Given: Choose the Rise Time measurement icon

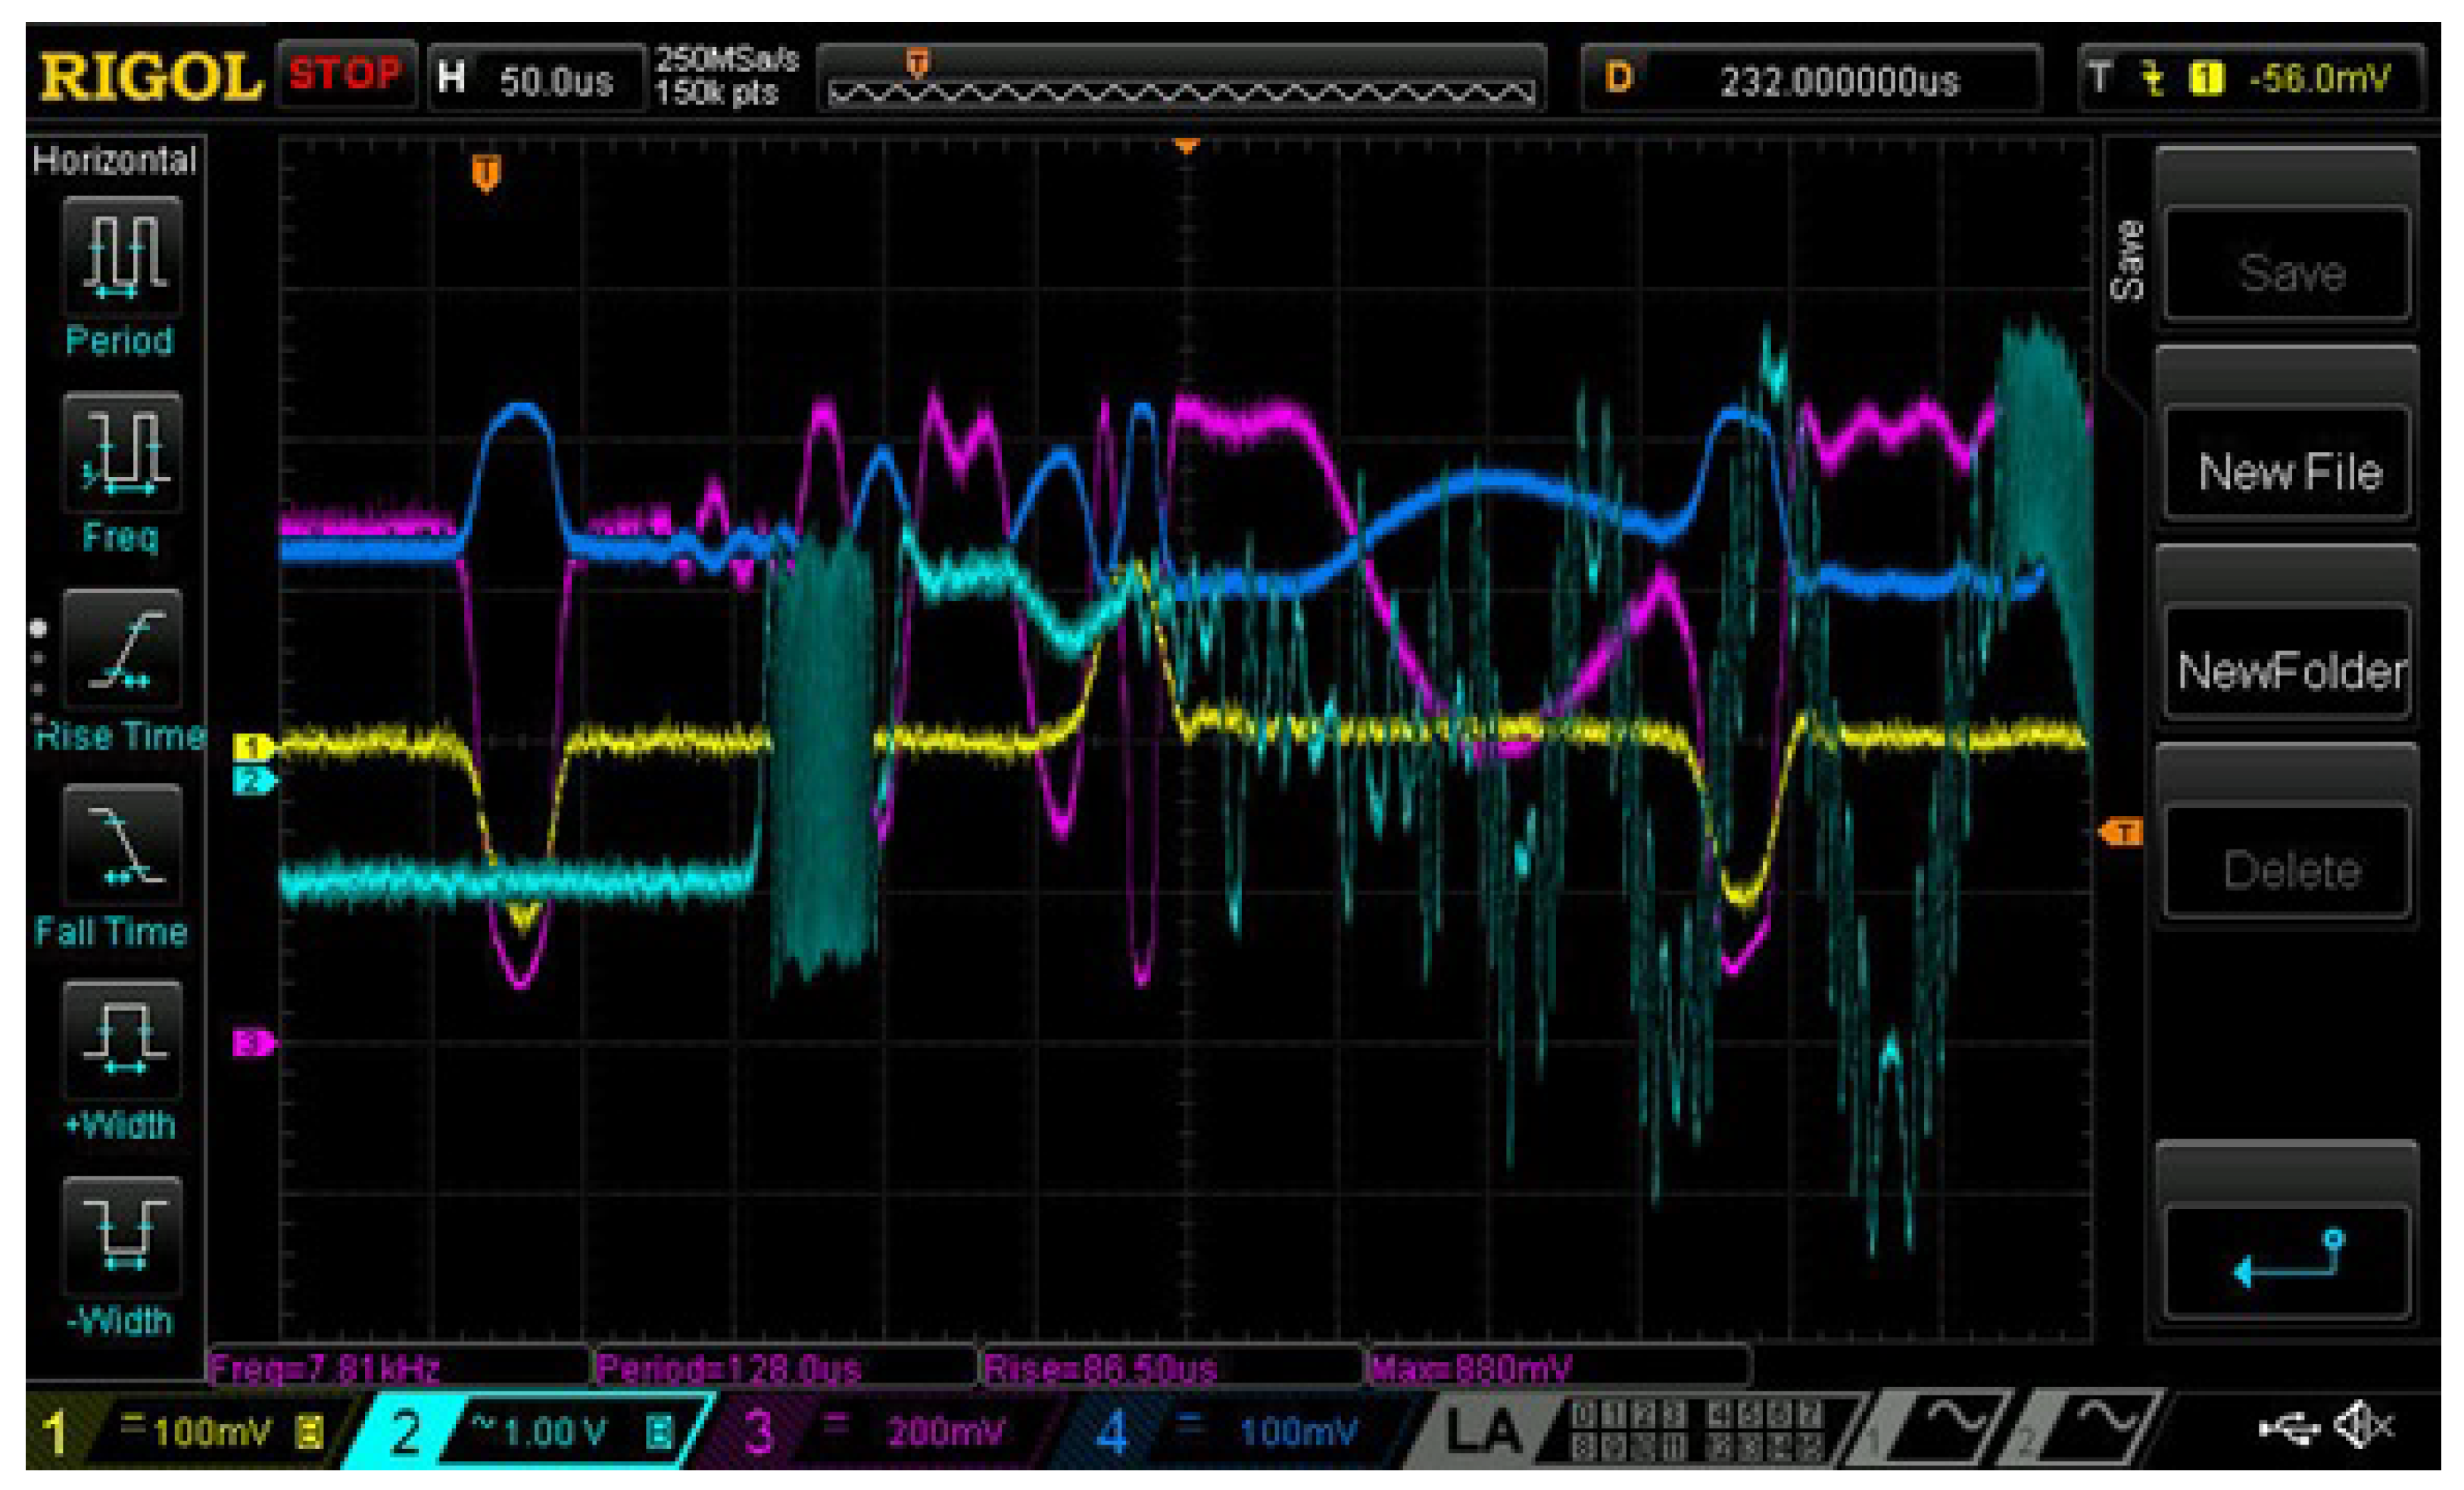Looking at the screenshot, I should pyautogui.click(x=122, y=650).
